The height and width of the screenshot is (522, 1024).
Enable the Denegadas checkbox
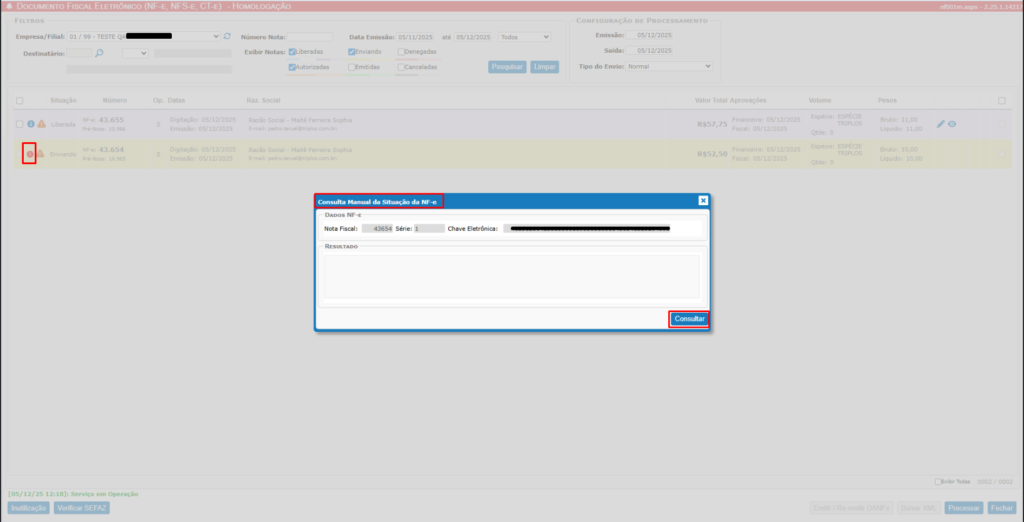[x=401, y=52]
